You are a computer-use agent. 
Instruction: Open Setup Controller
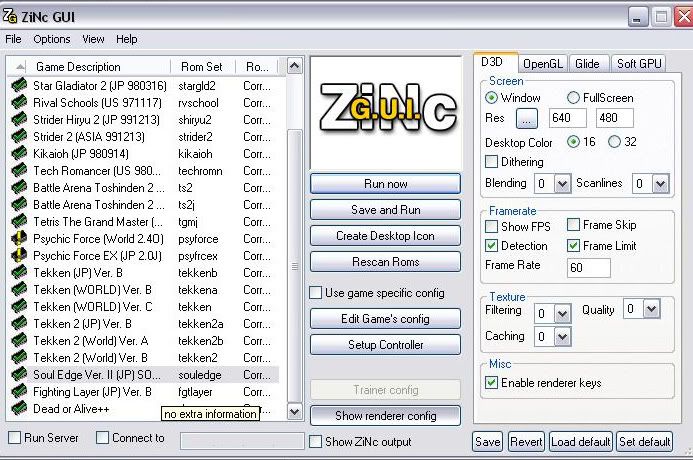point(385,345)
